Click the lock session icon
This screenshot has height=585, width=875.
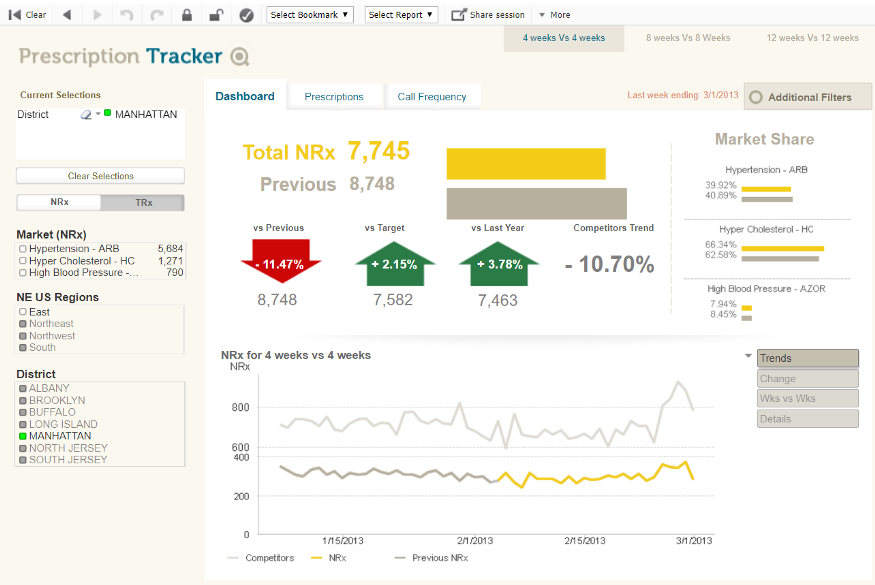point(185,14)
